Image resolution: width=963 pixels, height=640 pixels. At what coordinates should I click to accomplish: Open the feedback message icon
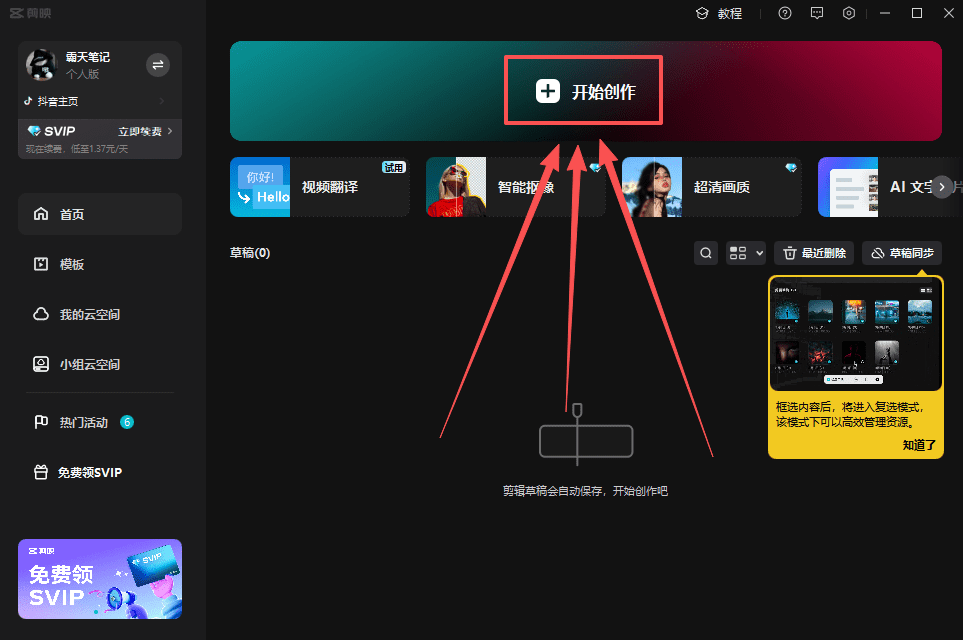(817, 13)
